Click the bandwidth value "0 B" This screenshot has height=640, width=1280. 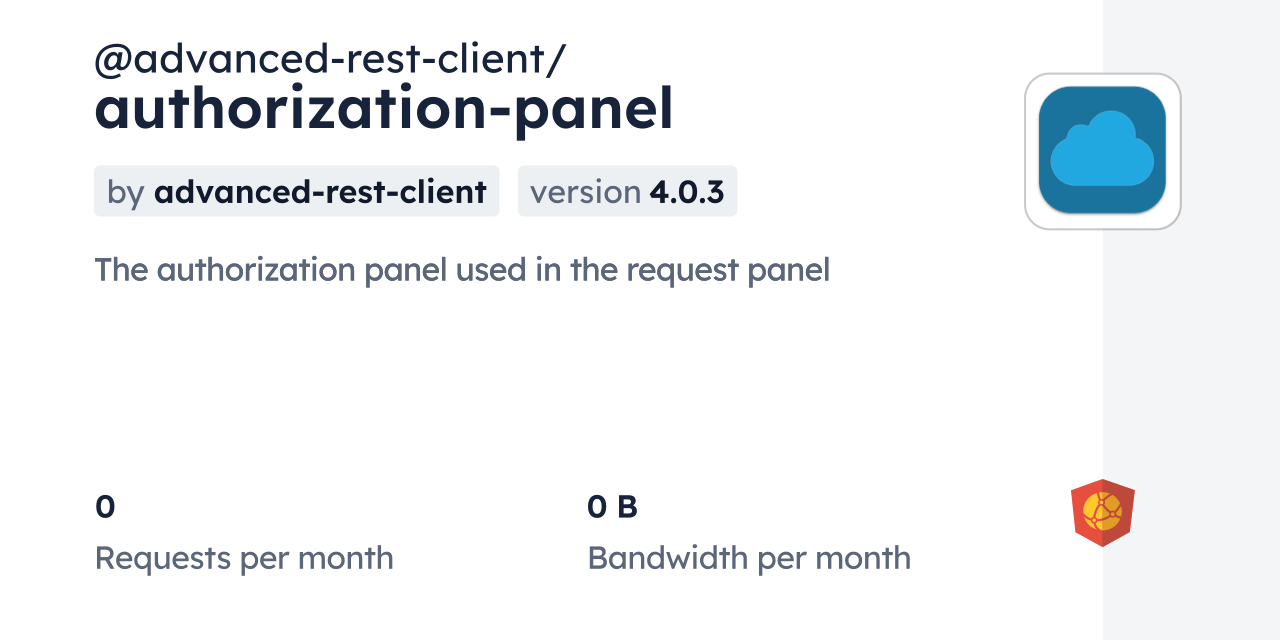click(x=612, y=507)
